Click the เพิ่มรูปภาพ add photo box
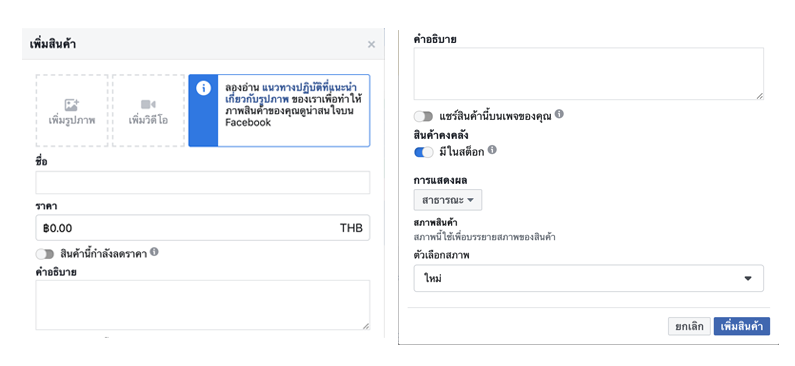Viewport: 795px width, 366px height. [x=72, y=111]
